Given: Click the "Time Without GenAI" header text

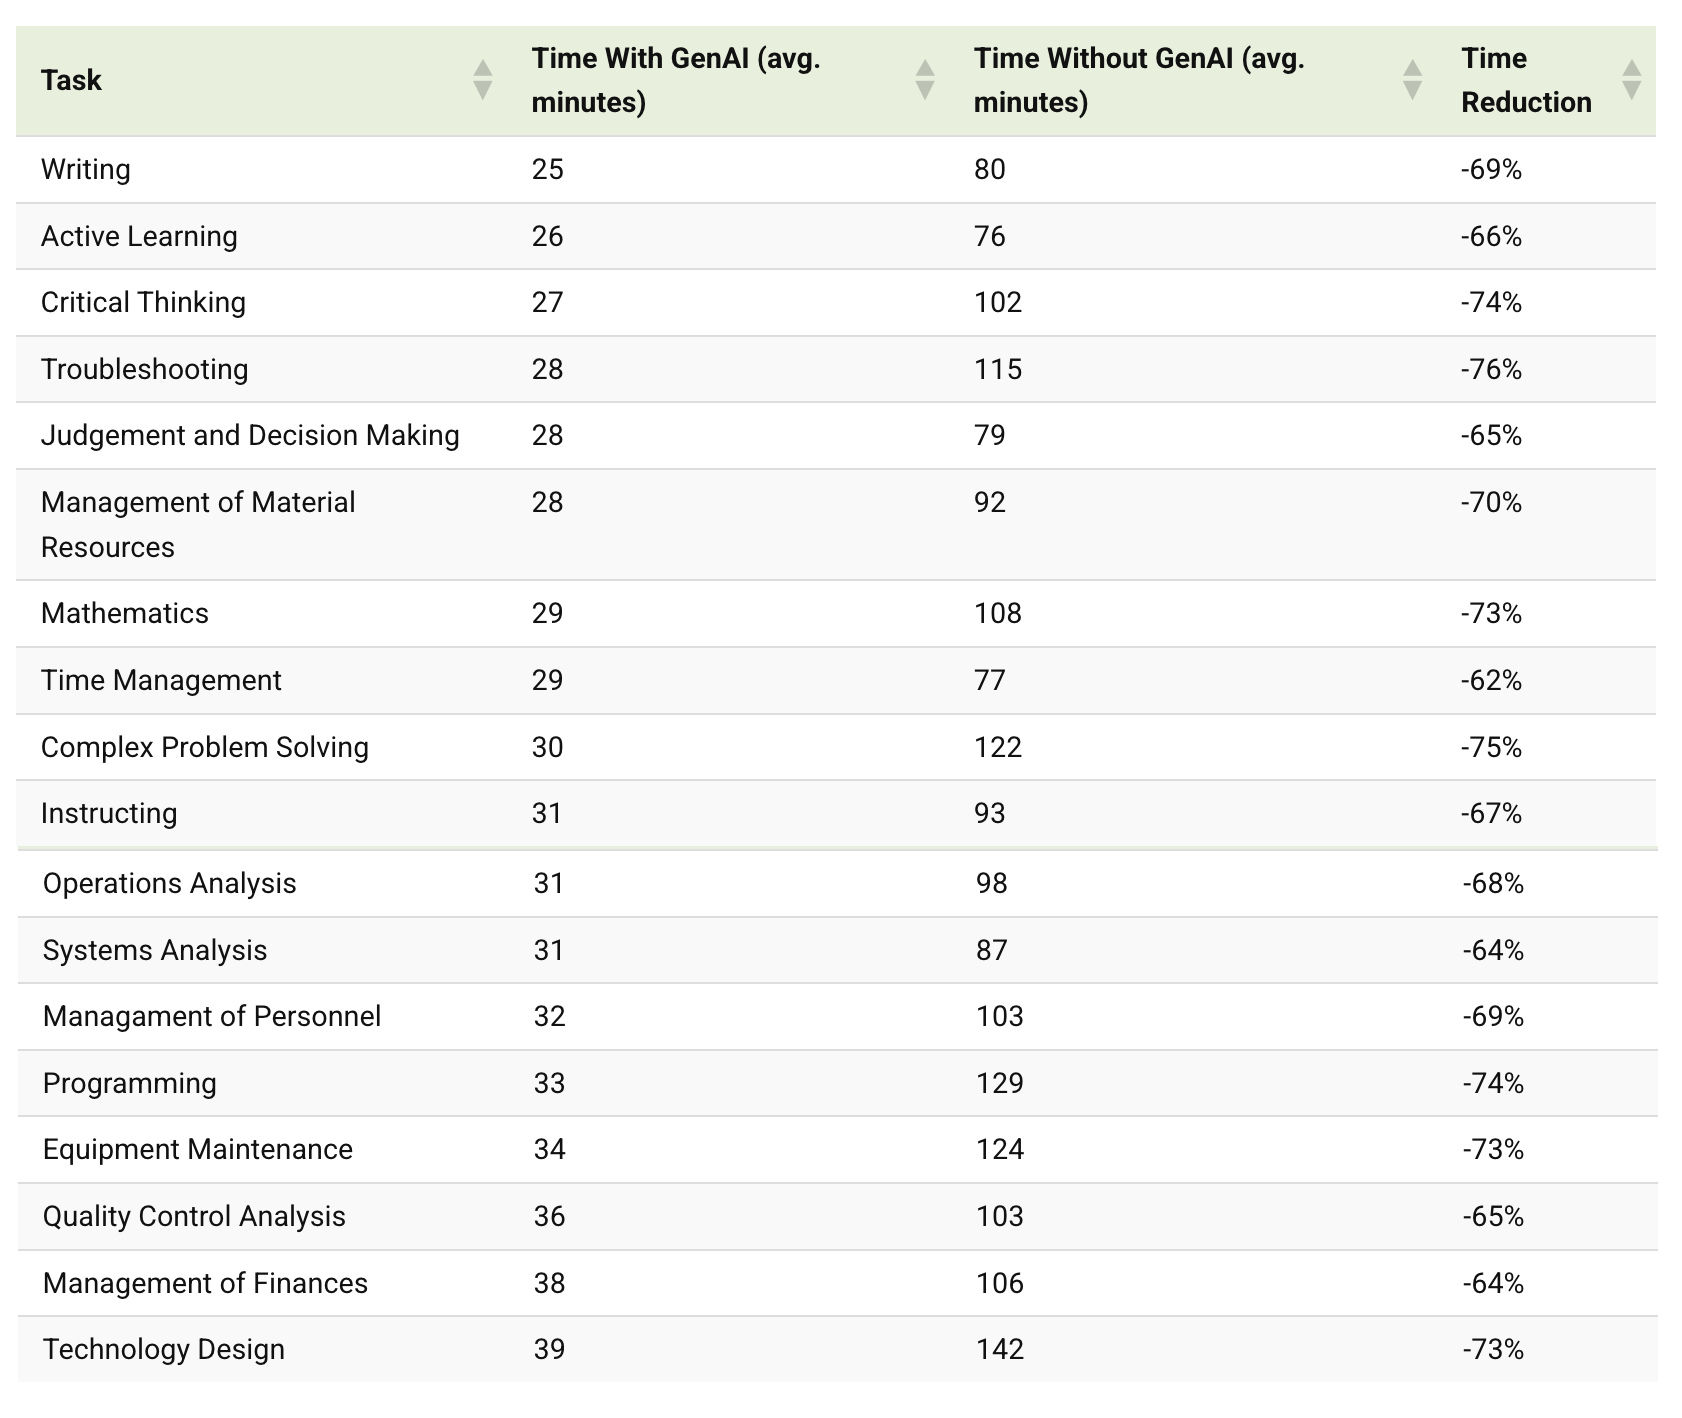Looking at the screenshot, I should [1138, 80].
